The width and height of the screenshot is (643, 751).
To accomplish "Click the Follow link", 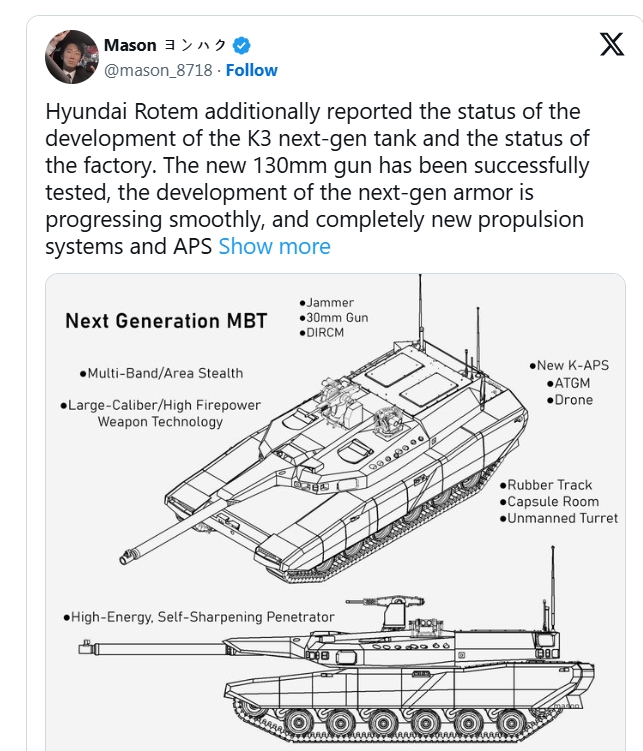I will coord(252,70).
